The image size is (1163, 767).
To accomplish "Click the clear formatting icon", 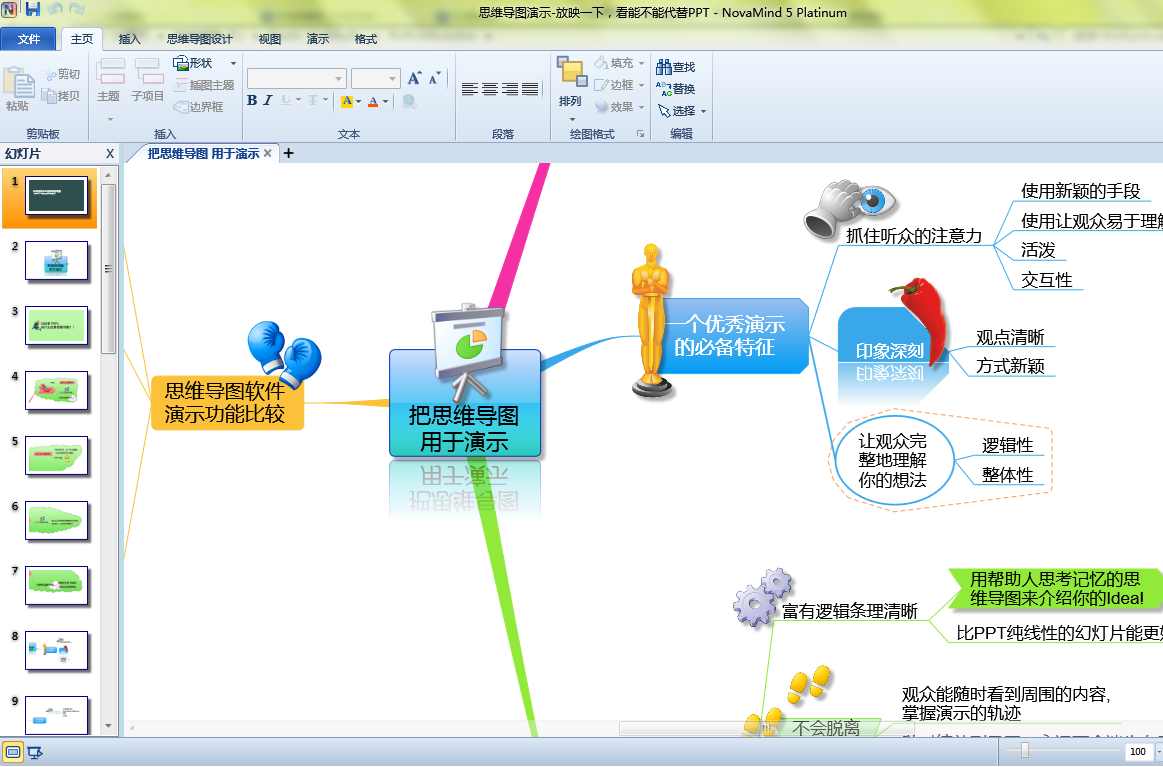I will point(409,101).
